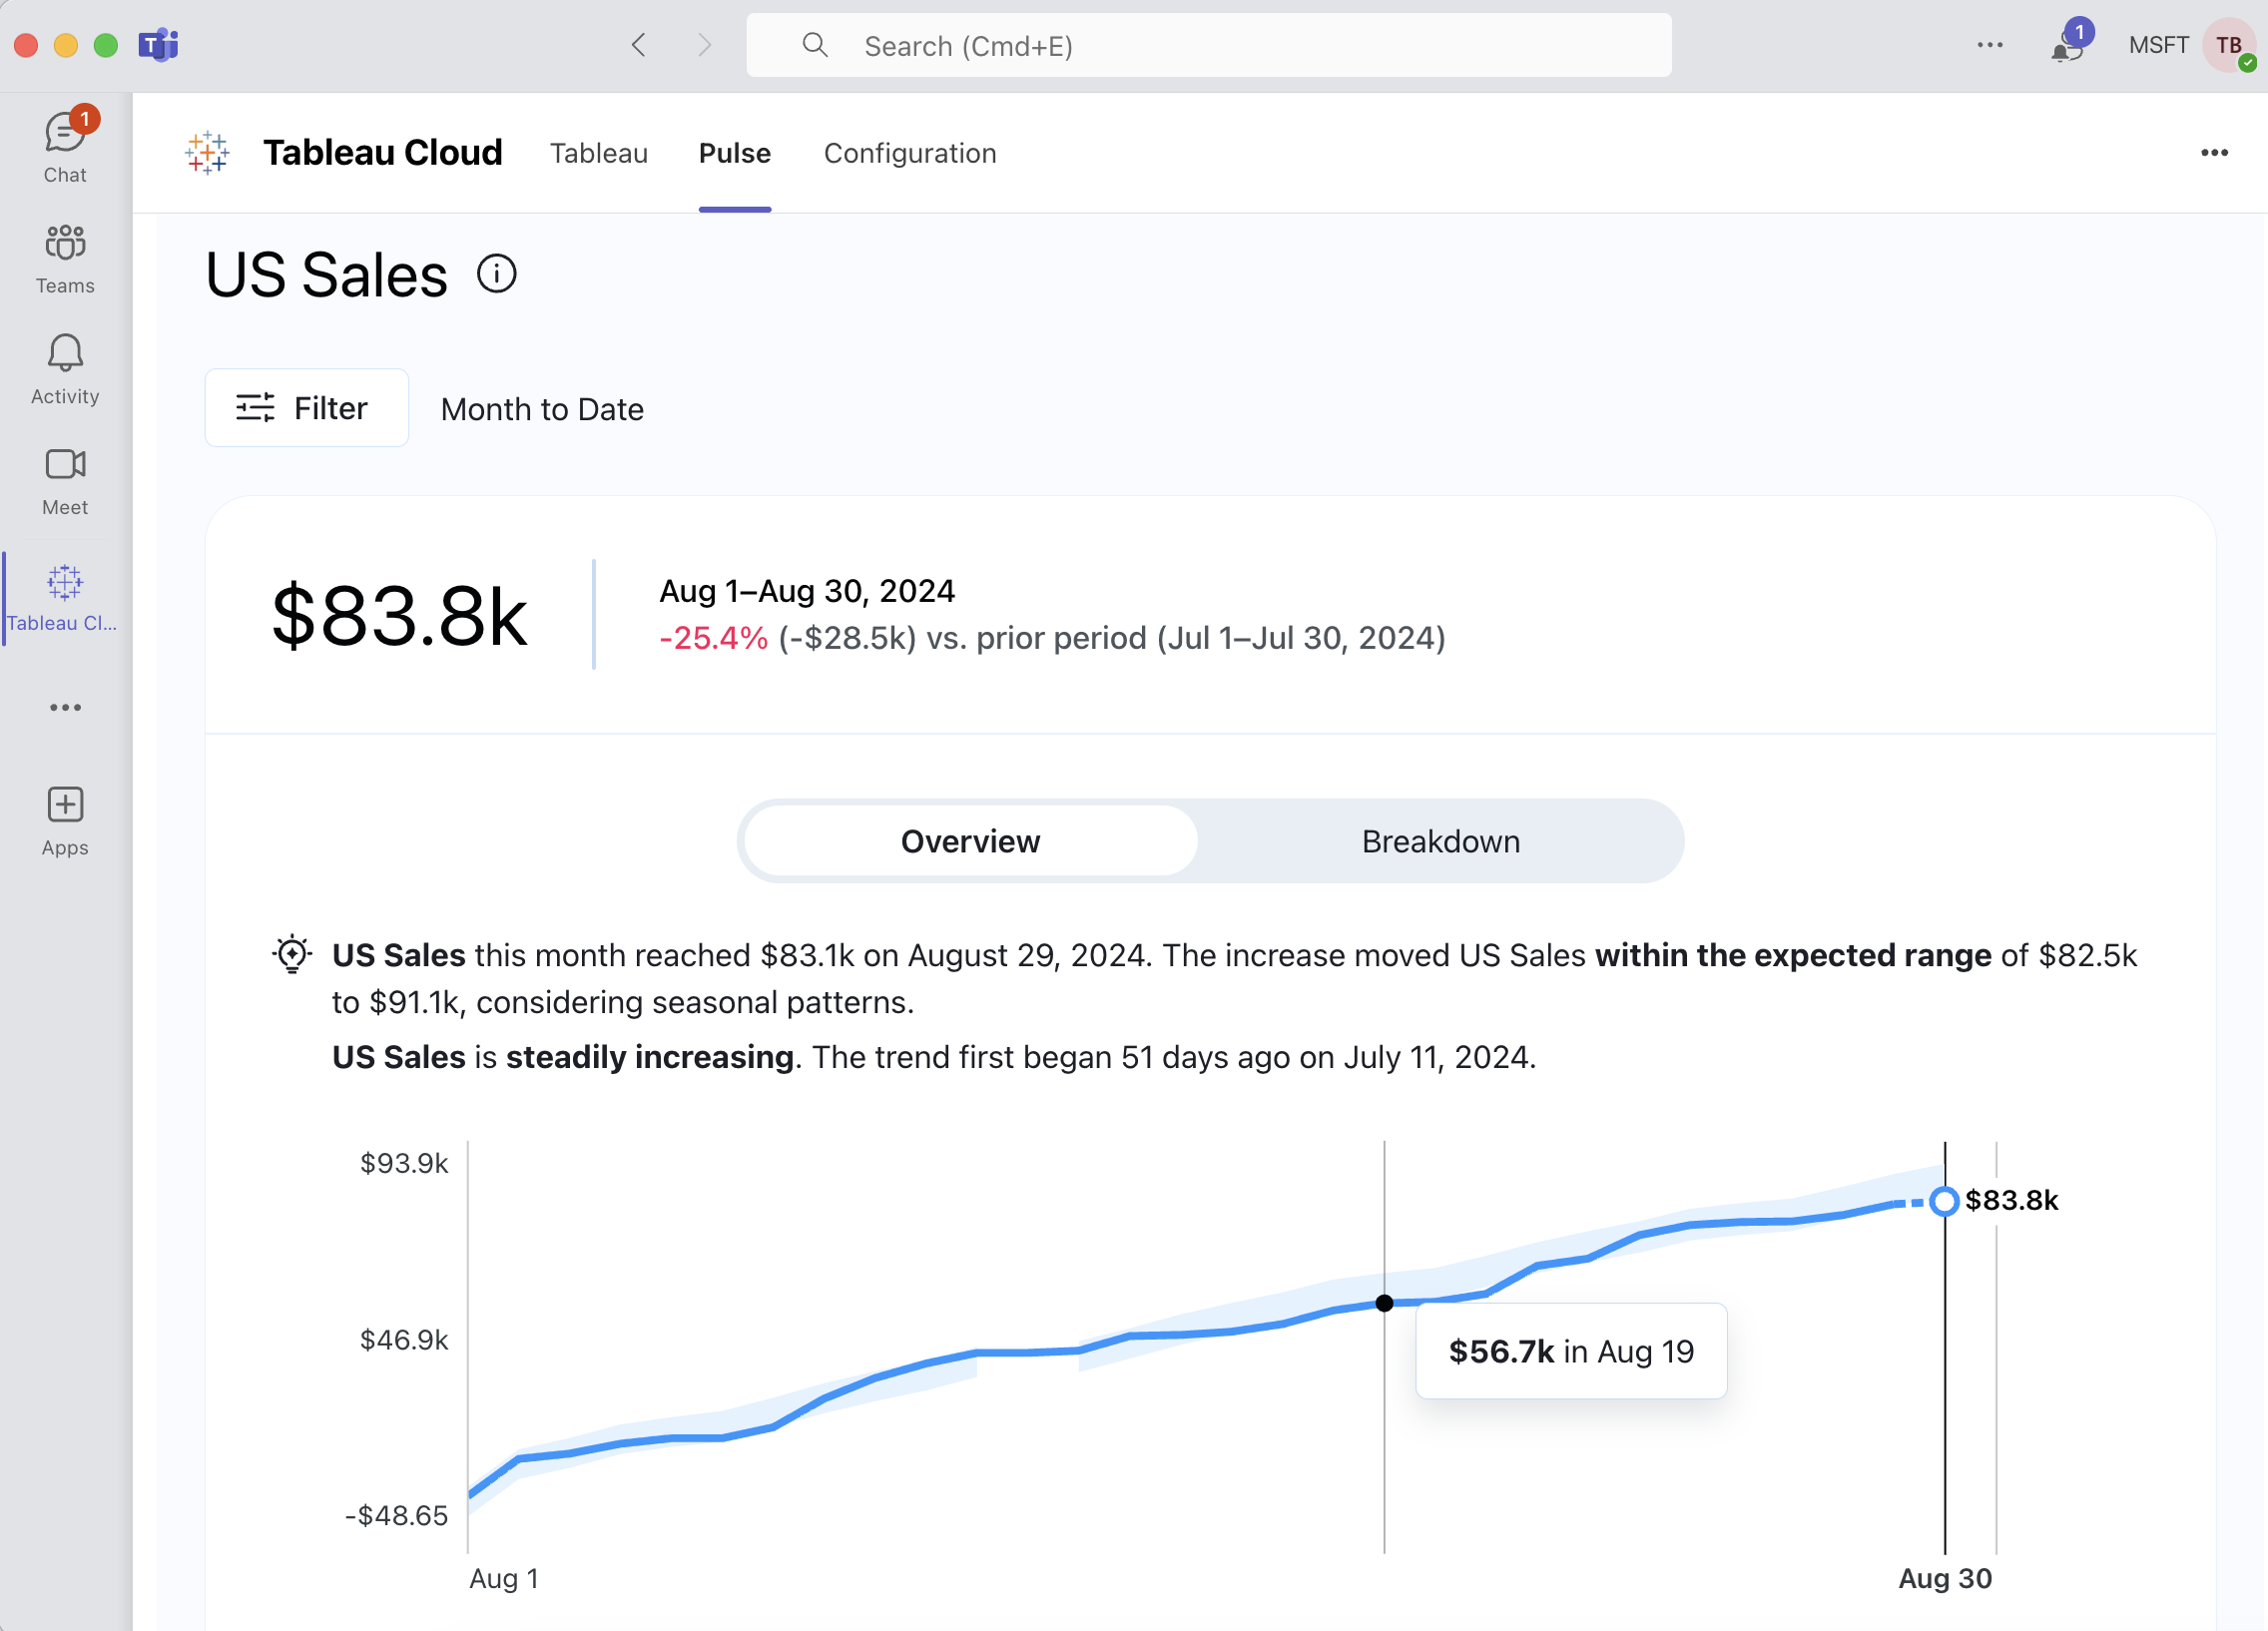Click the Tableau Cloud logo icon
This screenshot has height=1631, width=2268.
pyautogui.click(x=207, y=153)
